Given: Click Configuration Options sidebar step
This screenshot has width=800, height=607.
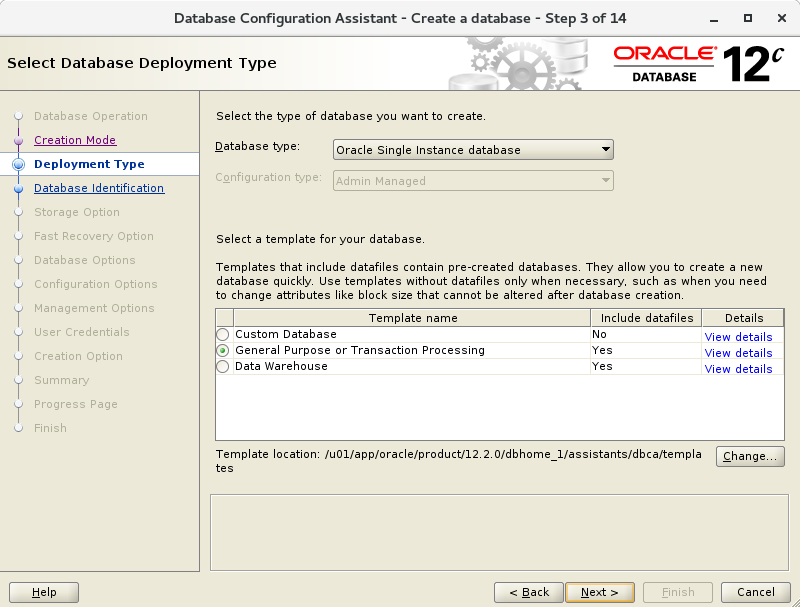Looking at the screenshot, I should coord(96,284).
